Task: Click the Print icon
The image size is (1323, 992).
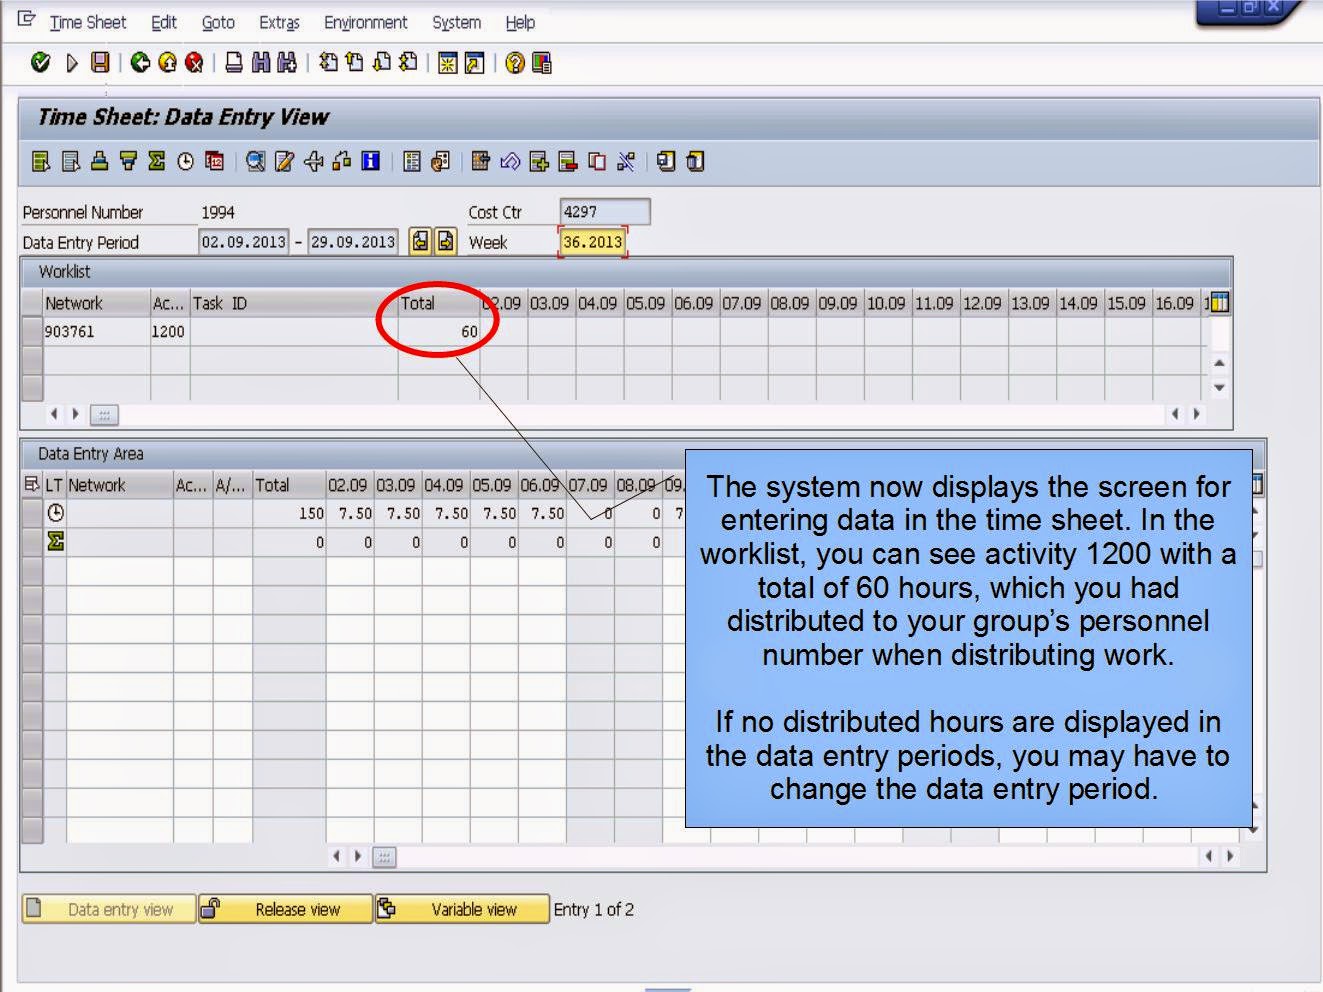Action: pos(233,63)
